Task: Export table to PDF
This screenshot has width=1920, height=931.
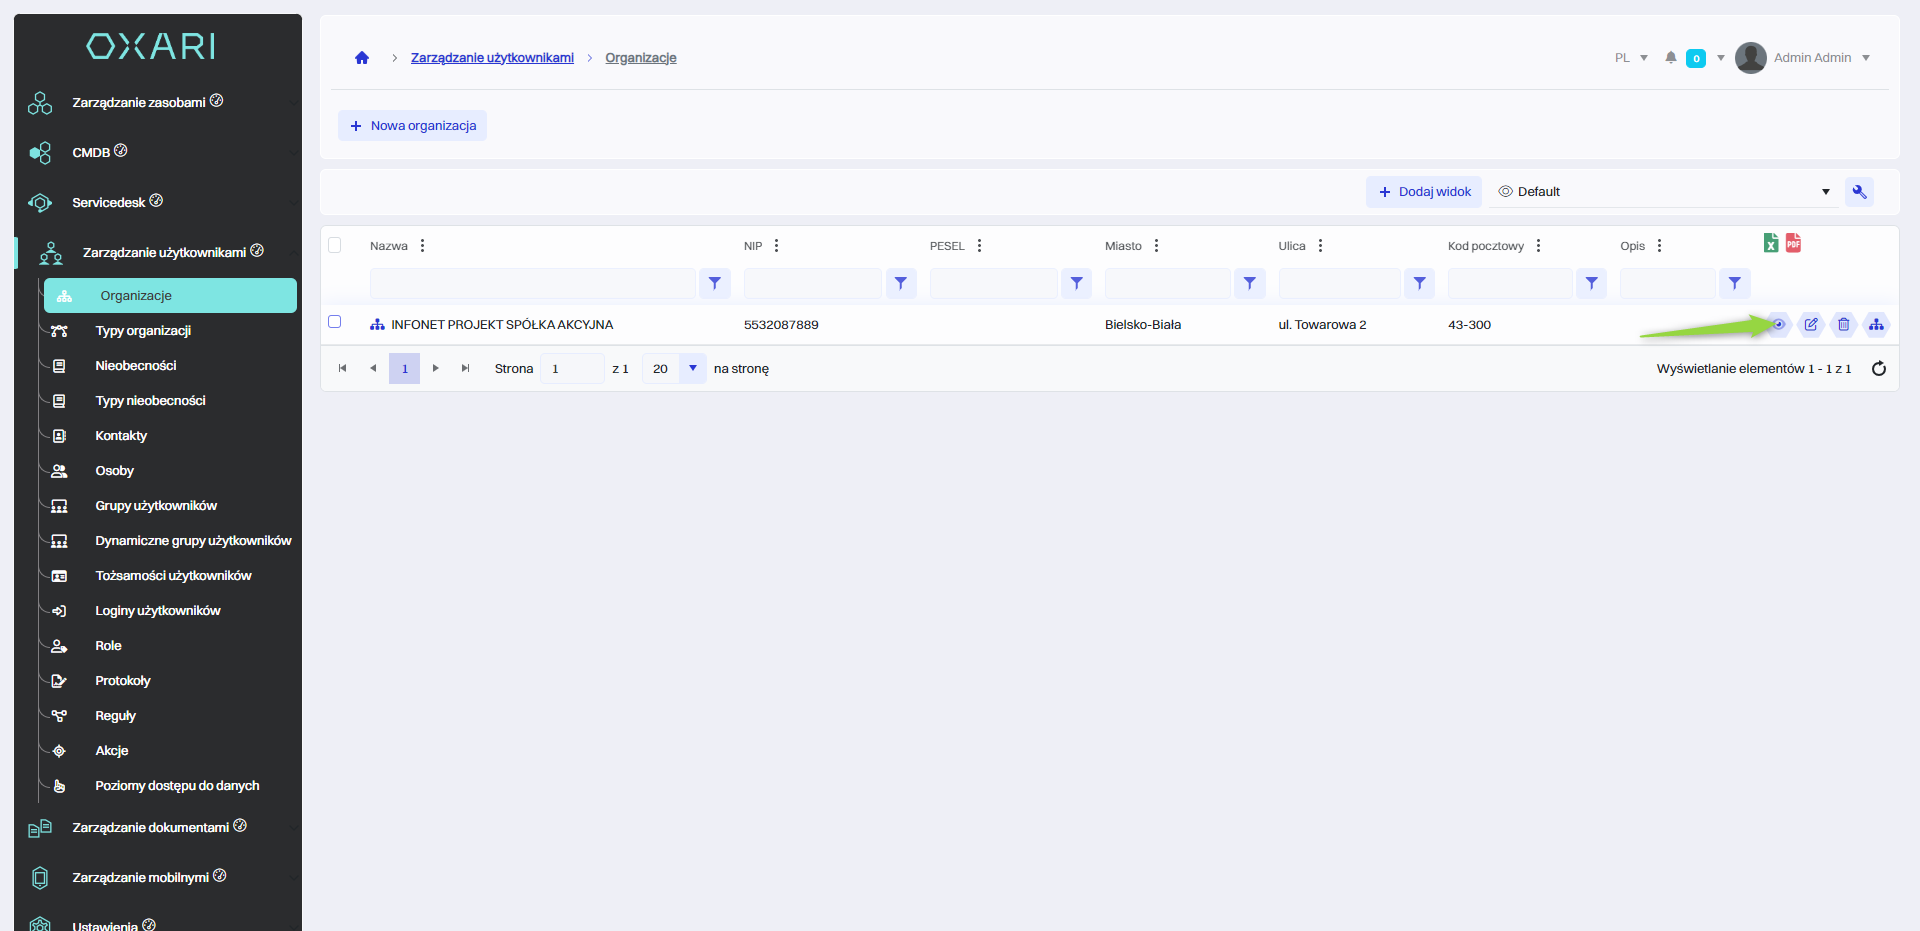Action: [x=1793, y=243]
